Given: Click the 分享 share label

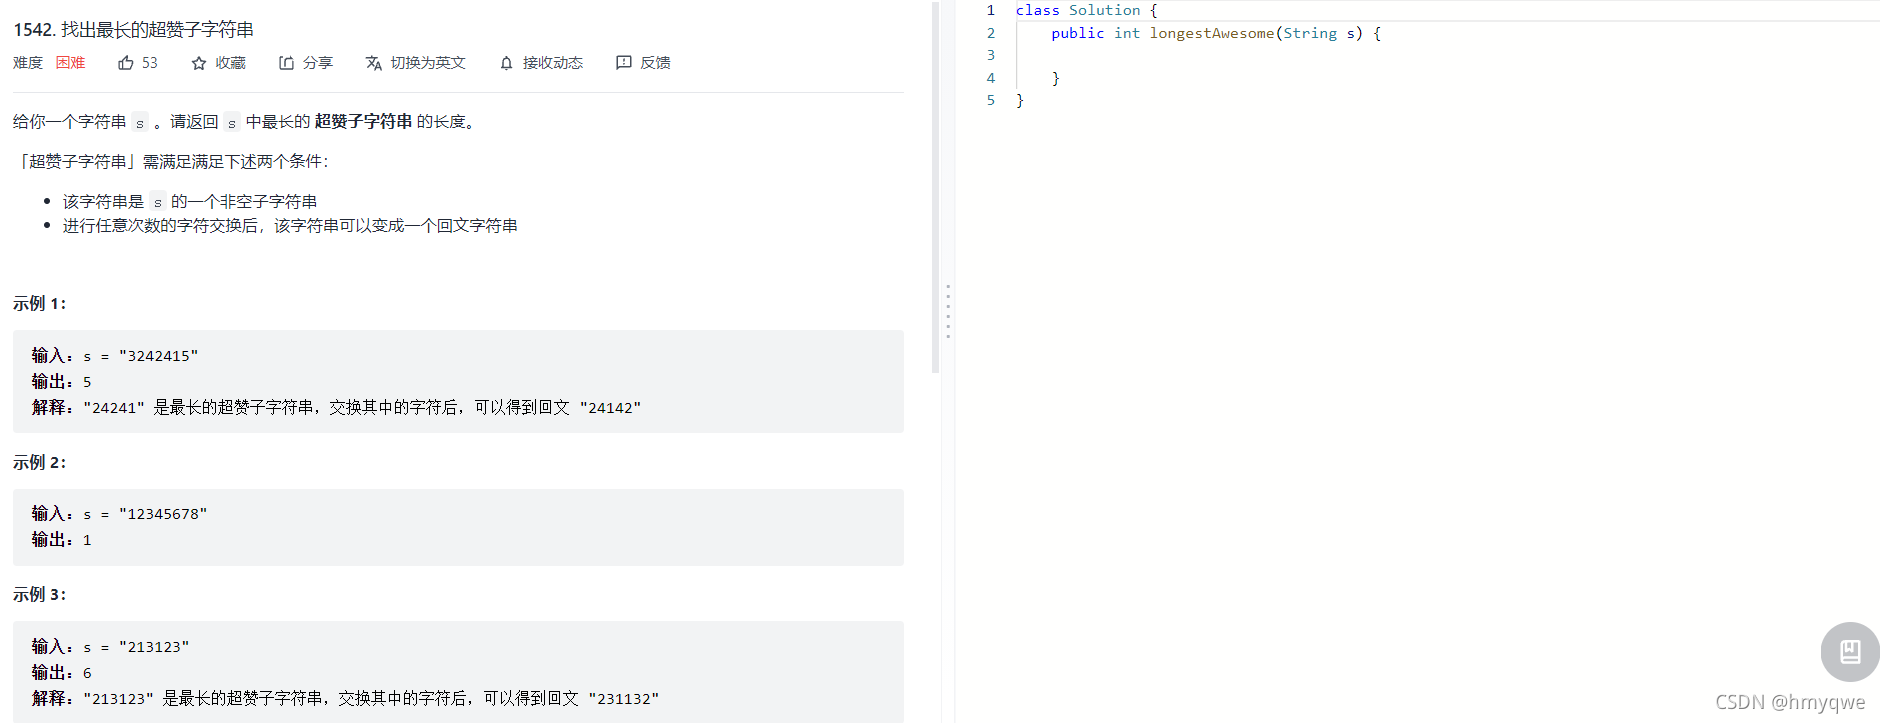Looking at the screenshot, I should coord(318,63).
